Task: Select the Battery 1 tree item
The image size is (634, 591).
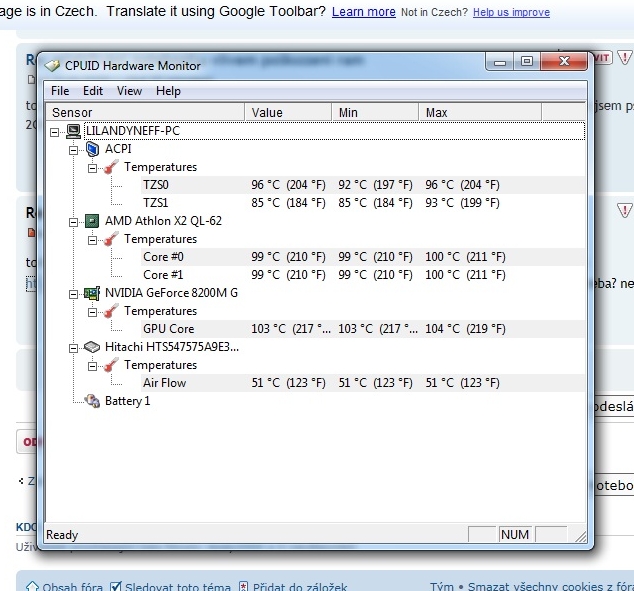Action: [x=127, y=401]
